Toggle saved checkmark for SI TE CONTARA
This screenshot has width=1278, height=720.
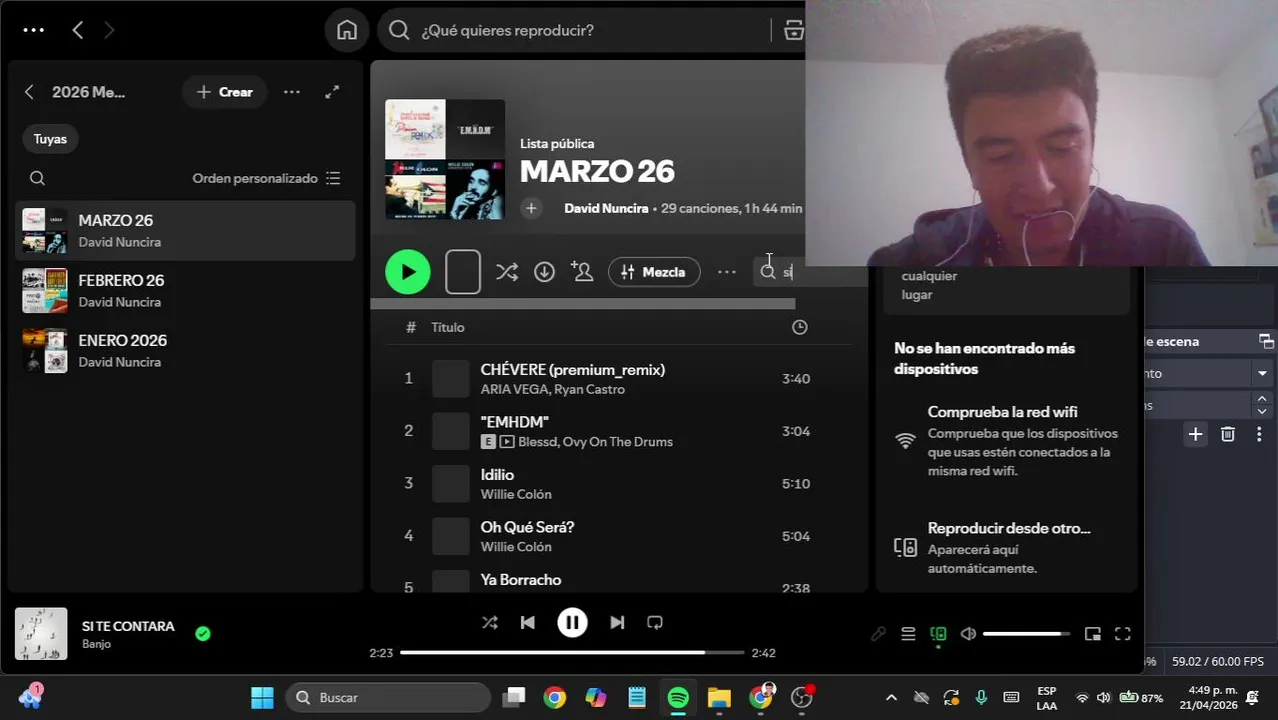click(203, 633)
